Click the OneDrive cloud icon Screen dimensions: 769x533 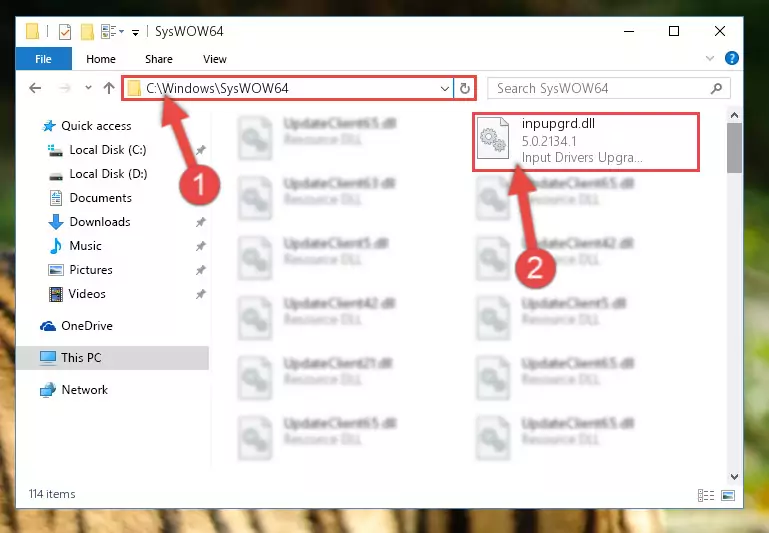48,326
